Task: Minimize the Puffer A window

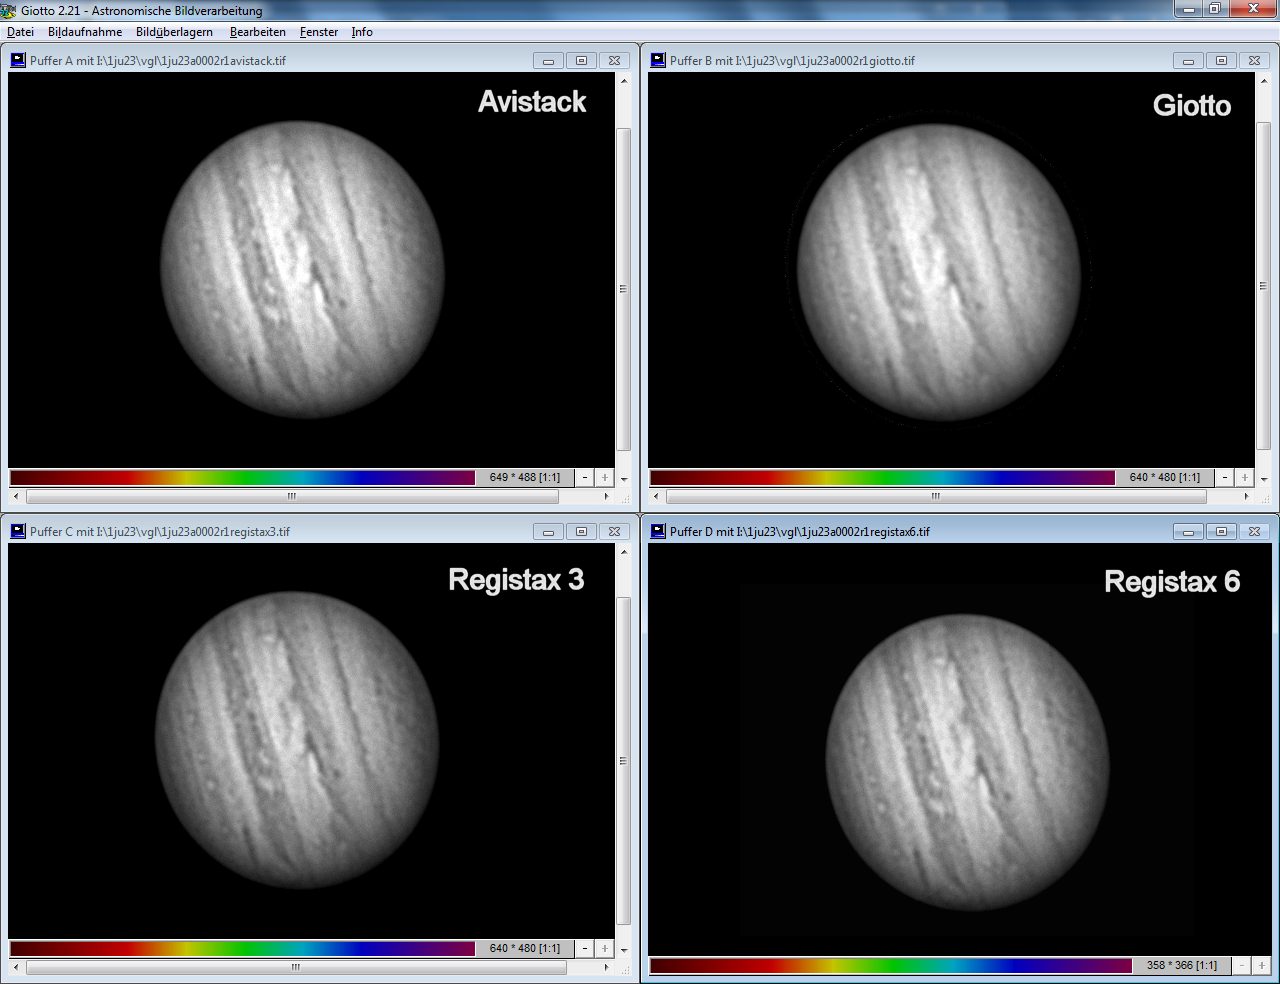Action: pos(548,61)
